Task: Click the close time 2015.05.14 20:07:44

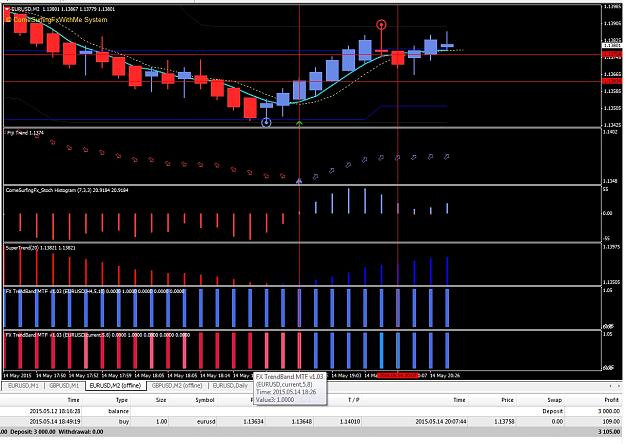Action: 440,421
